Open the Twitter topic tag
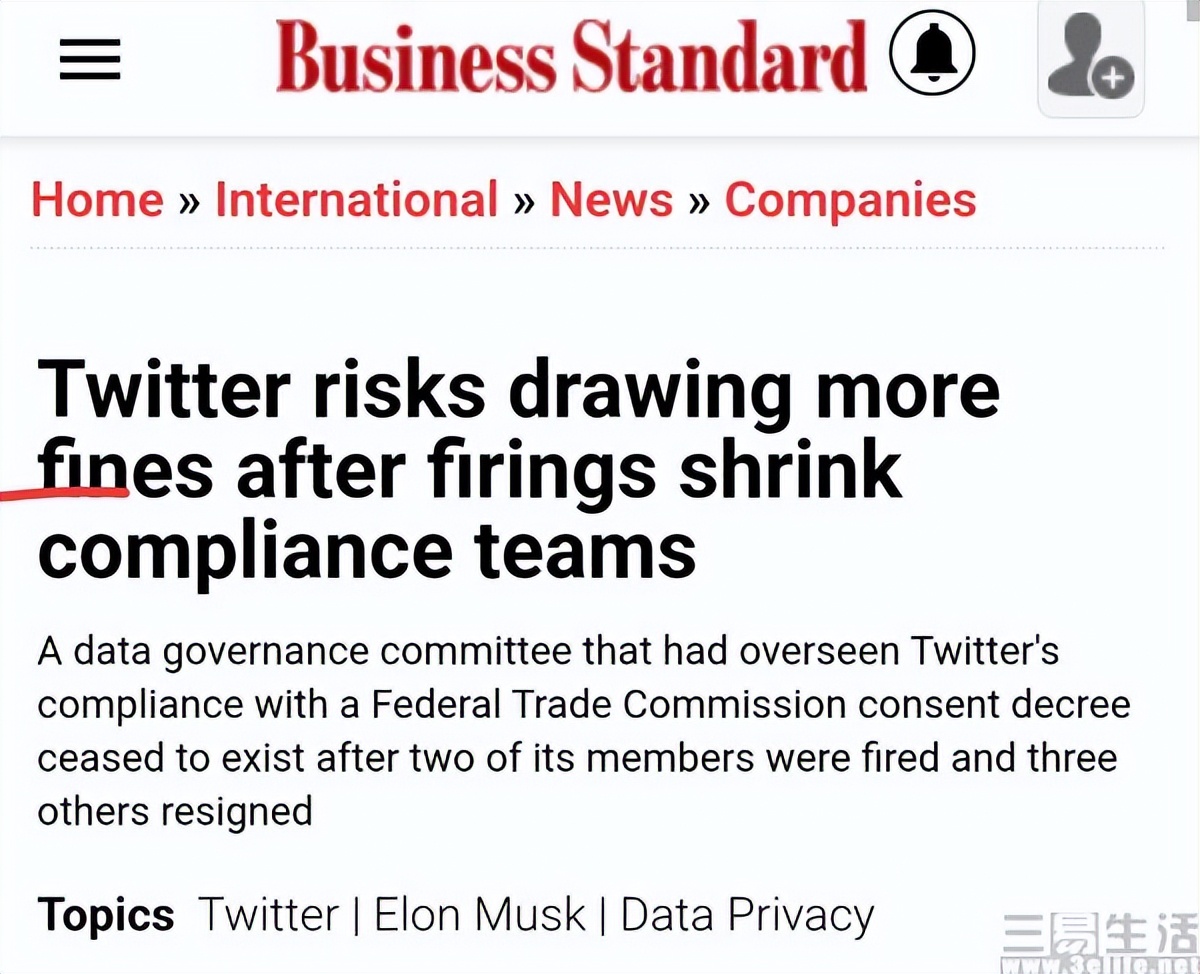This screenshot has height=974, width=1200. 268,915
